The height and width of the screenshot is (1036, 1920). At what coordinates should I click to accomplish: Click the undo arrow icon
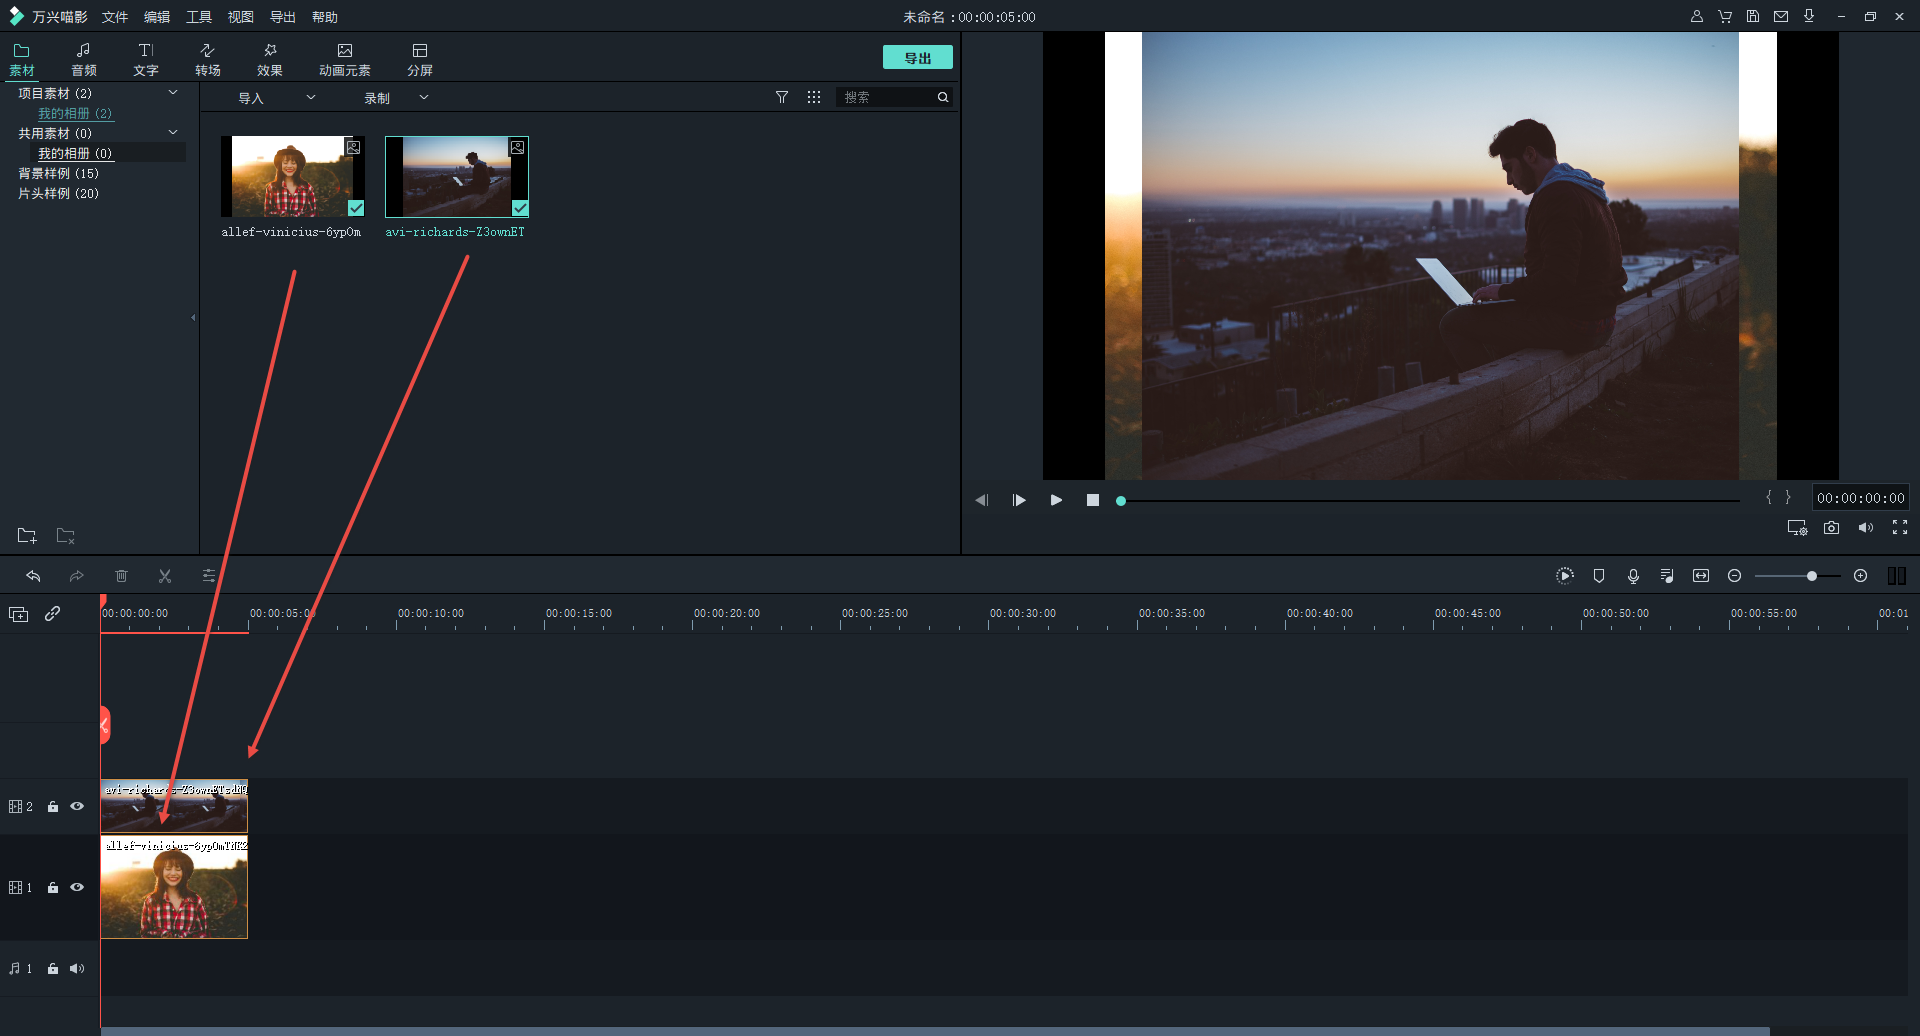pyautogui.click(x=33, y=576)
